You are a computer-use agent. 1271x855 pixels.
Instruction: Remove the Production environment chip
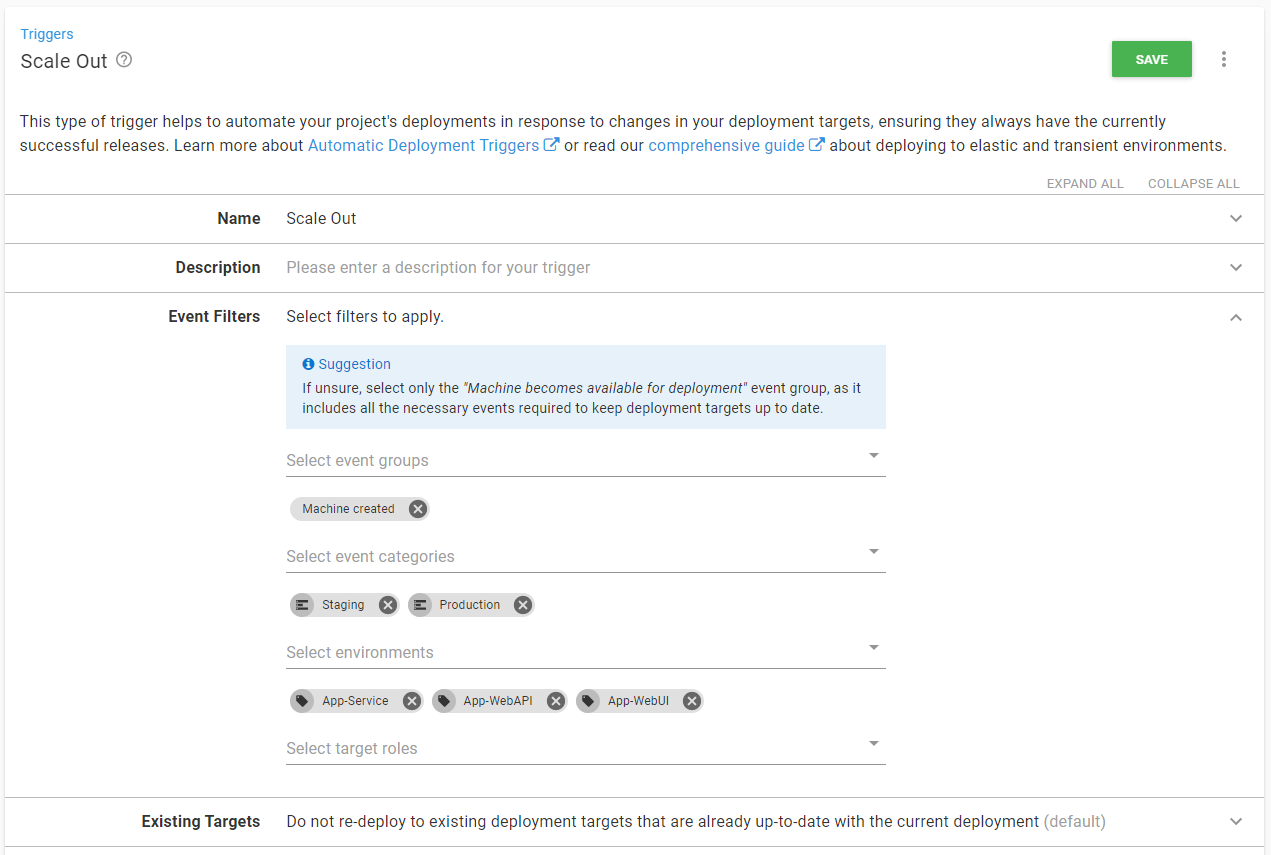[522, 605]
